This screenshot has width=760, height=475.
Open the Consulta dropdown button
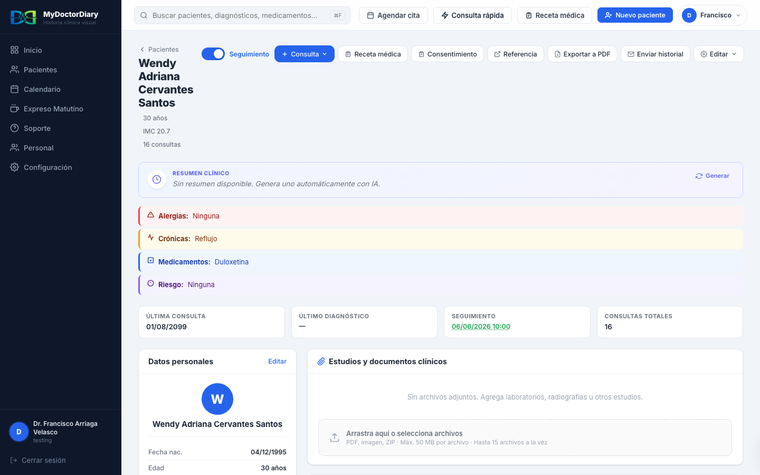[304, 54]
